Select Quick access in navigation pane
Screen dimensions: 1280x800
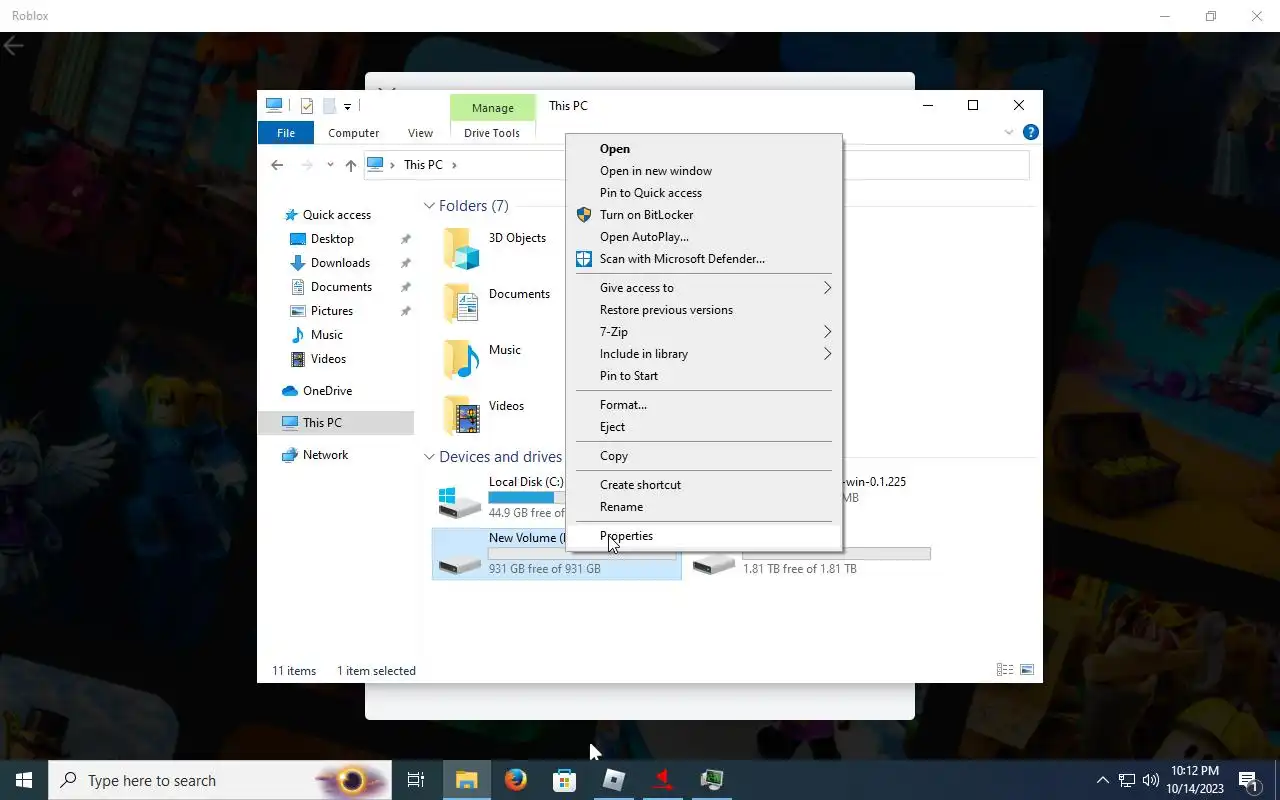click(336, 215)
